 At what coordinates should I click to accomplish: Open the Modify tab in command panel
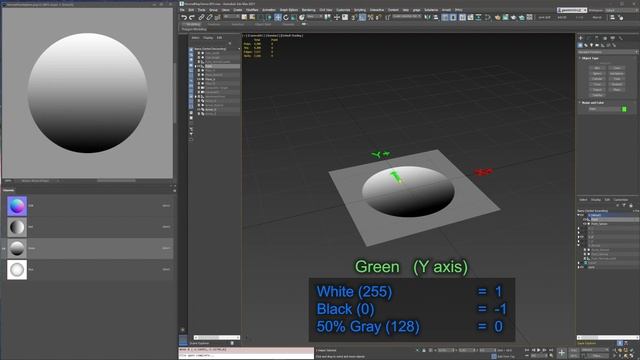pos(589,38)
